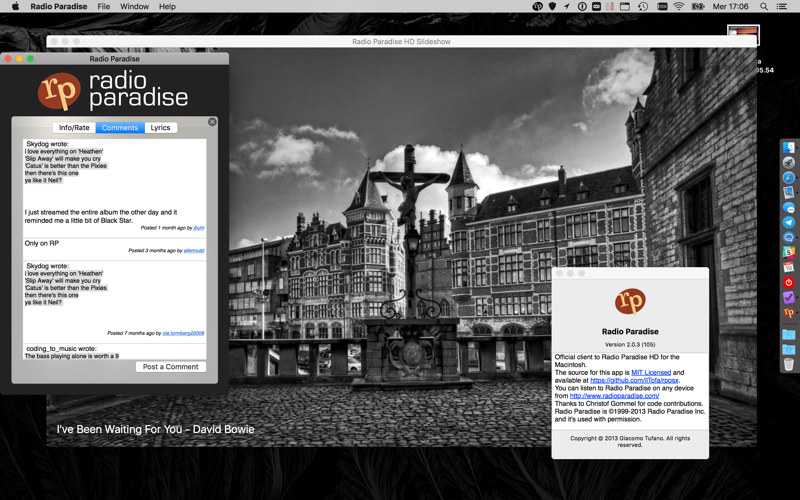Click the menu bar clock Mer 17:06
The width and height of the screenshot is (800, 500).
click(x=731, y=6)
